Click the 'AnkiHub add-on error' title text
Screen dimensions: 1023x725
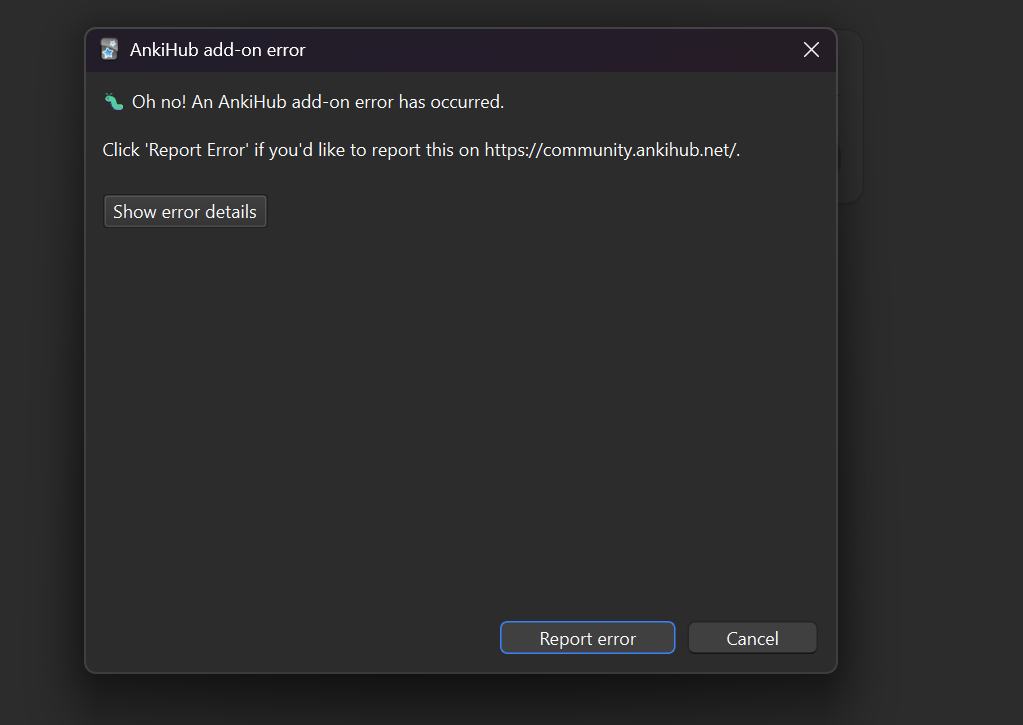(217, 50)
